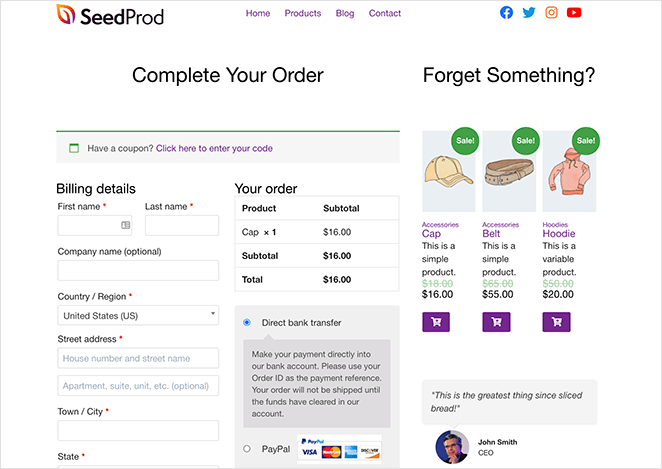Open the YouTube social icon

click(574, 13)
